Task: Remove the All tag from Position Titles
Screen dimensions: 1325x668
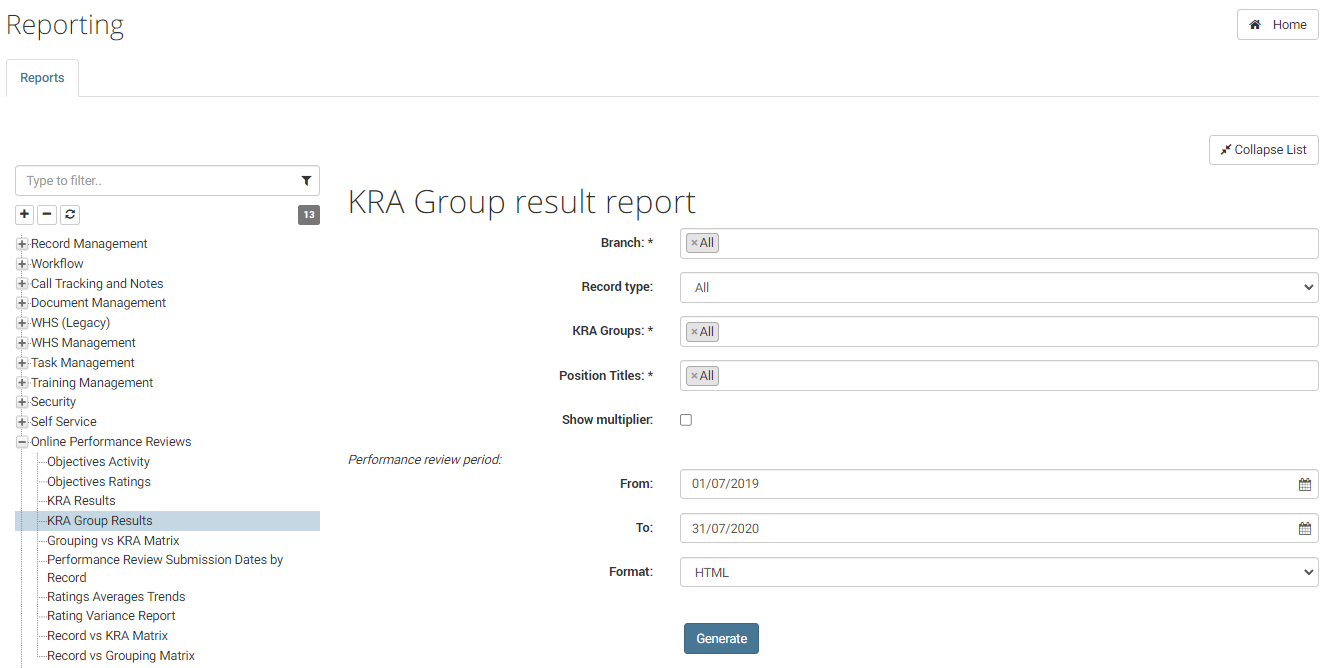Action: tap(693, 375)
